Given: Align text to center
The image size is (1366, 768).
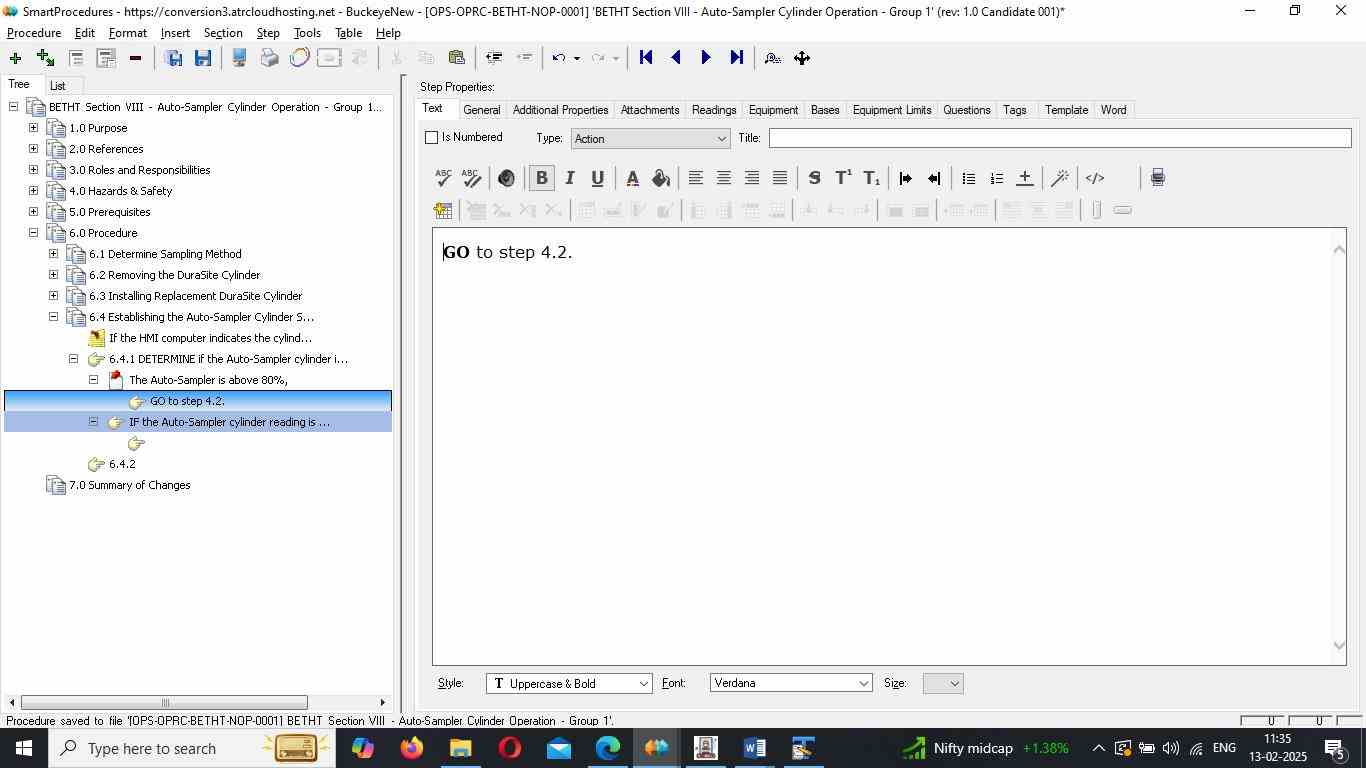Looking at the screenshot, I should (x=724, y=178).
